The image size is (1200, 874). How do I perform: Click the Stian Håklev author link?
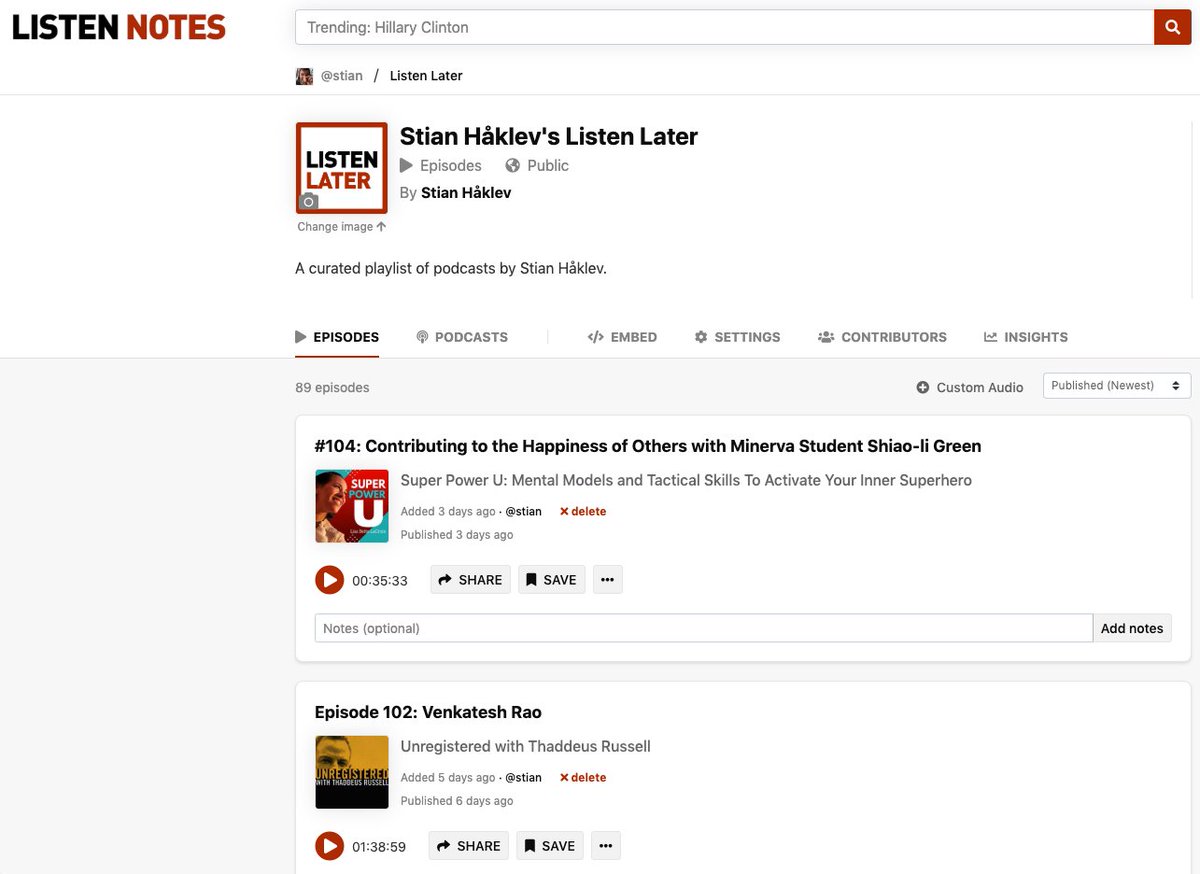click(466, 193)
